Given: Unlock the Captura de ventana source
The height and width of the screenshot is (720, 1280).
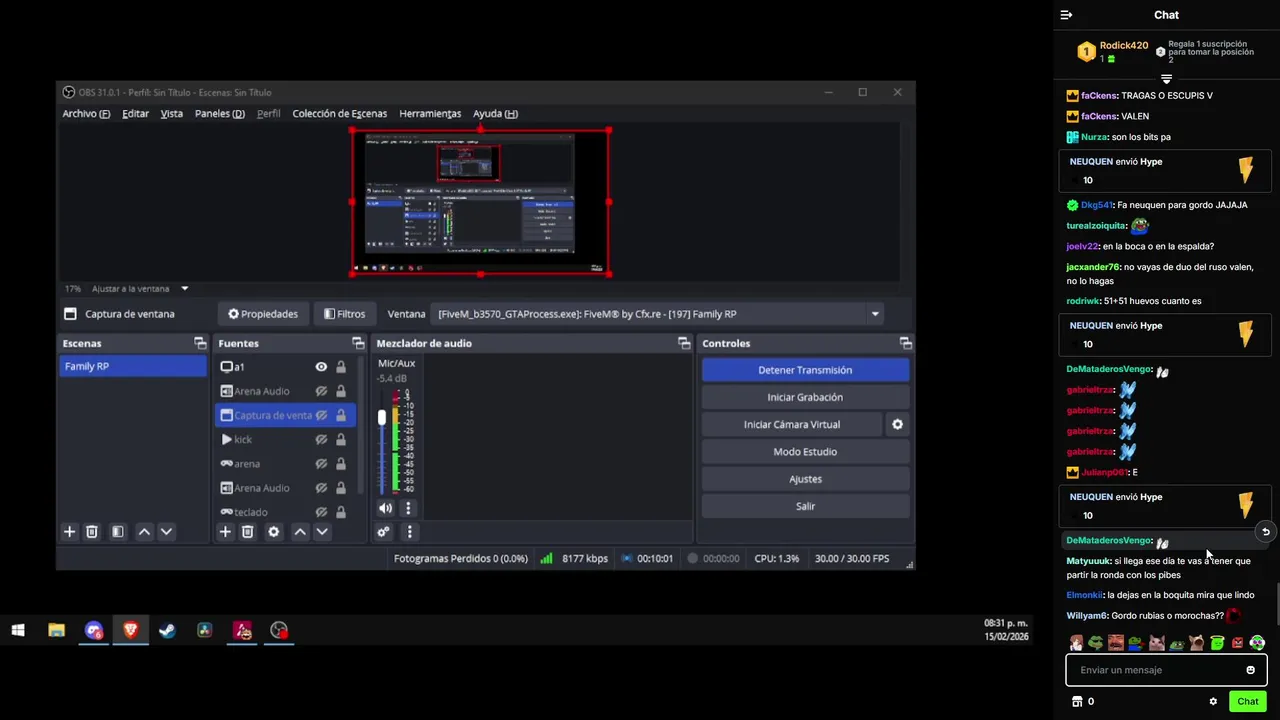Looking at the screenshot, I should [x=341, y=415].
